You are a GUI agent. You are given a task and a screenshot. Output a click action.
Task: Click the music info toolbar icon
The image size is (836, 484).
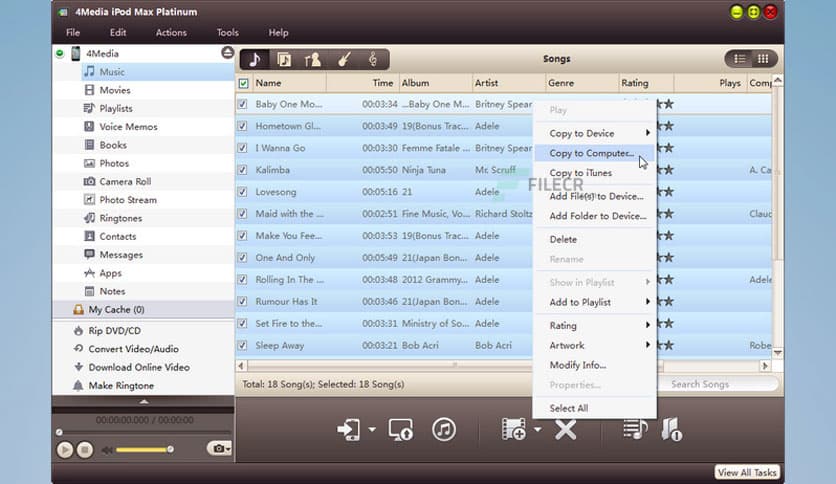pos(671,430)
